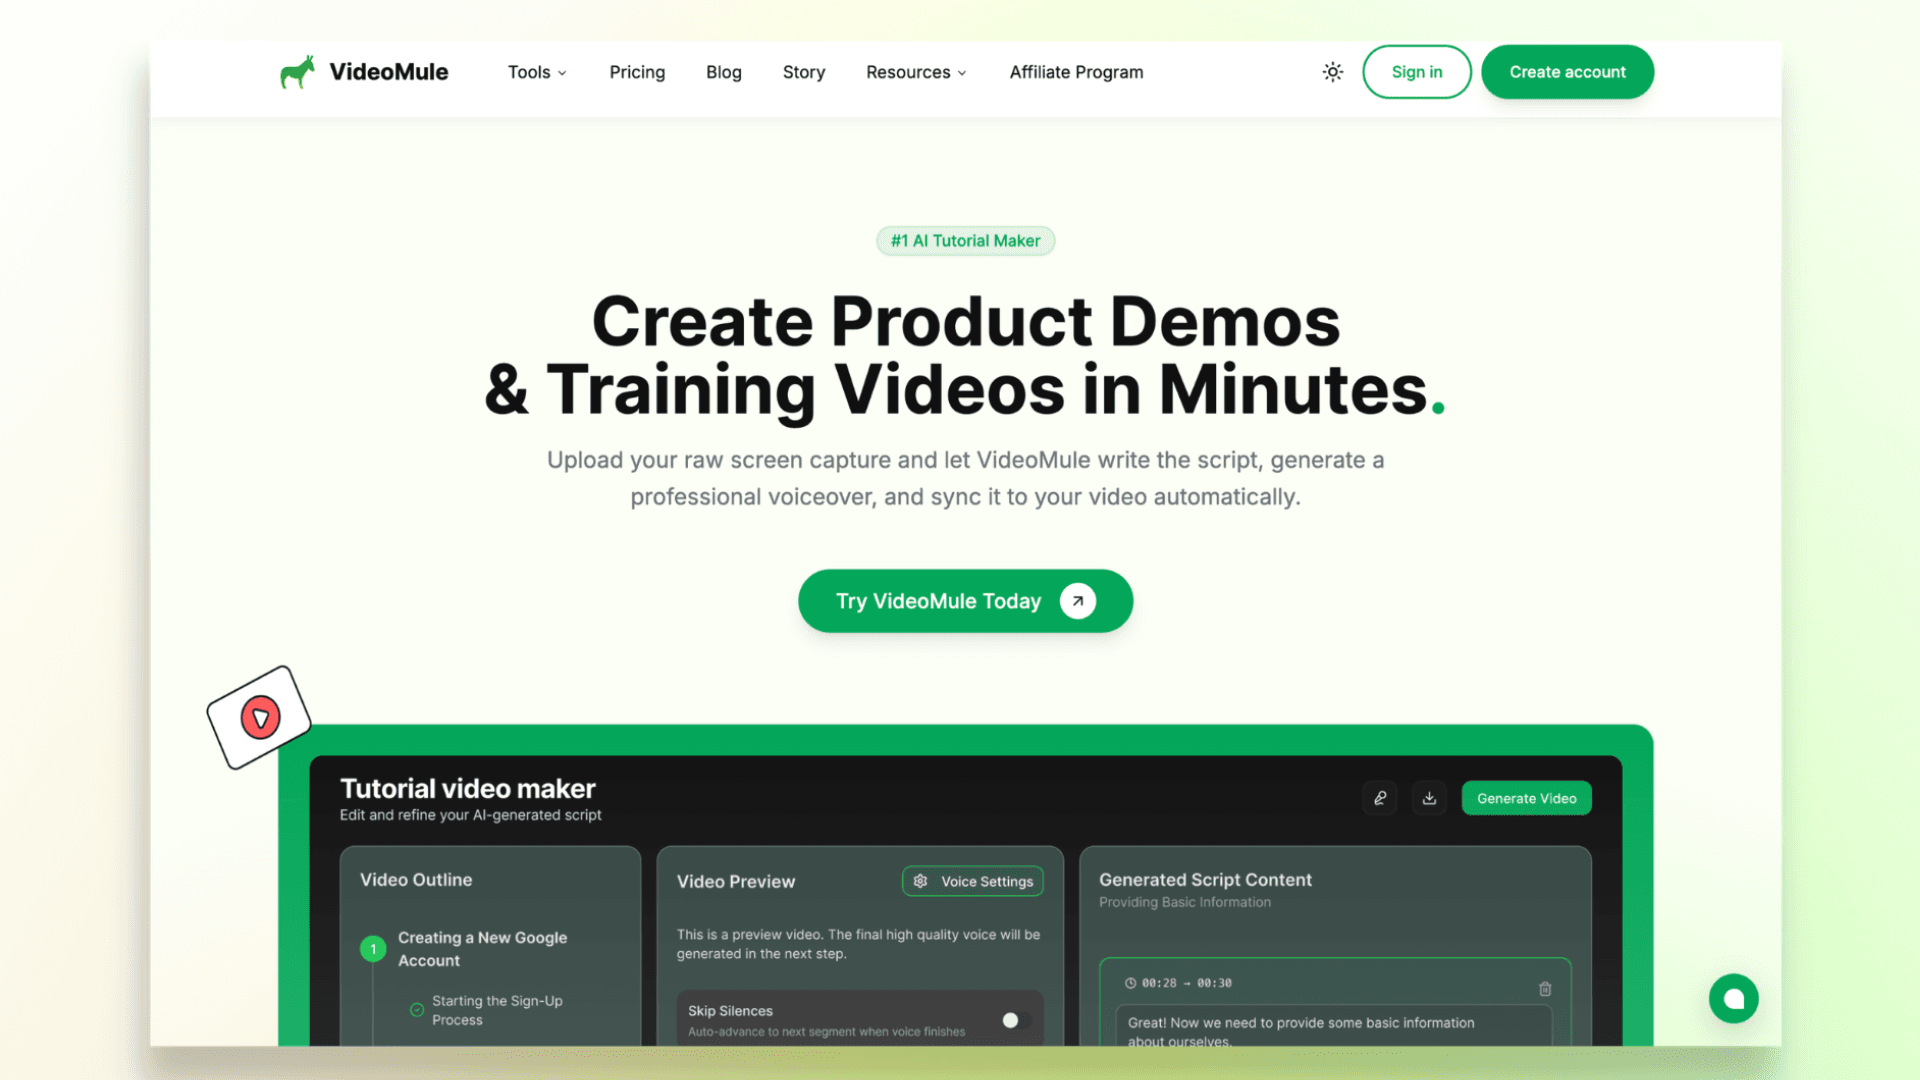
Task: Click the Video Preview heading
Action: click(735, 881)
